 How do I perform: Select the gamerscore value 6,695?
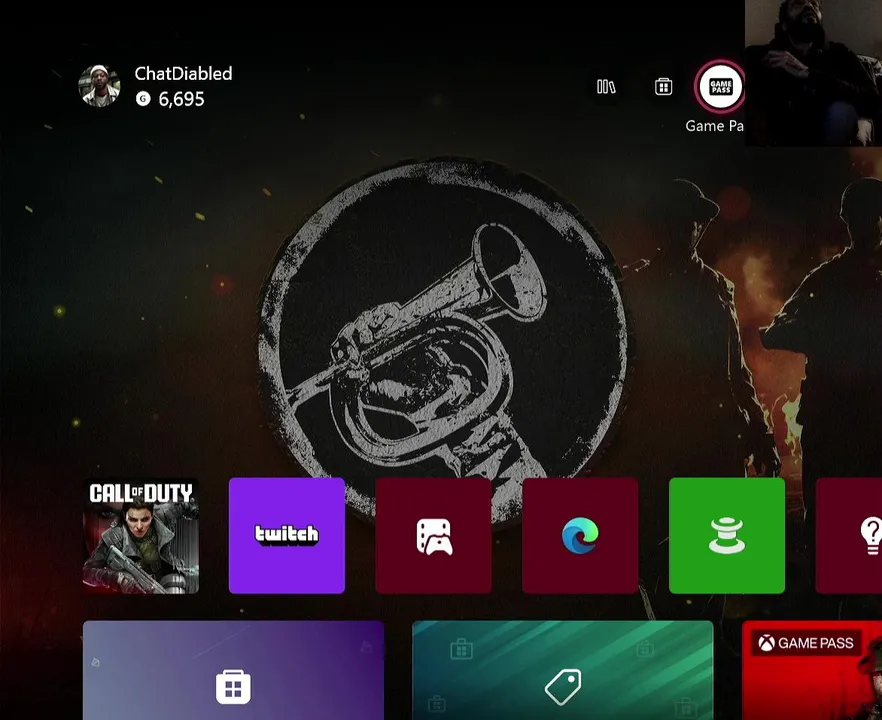pyautogui.click(x=181, y=100)
